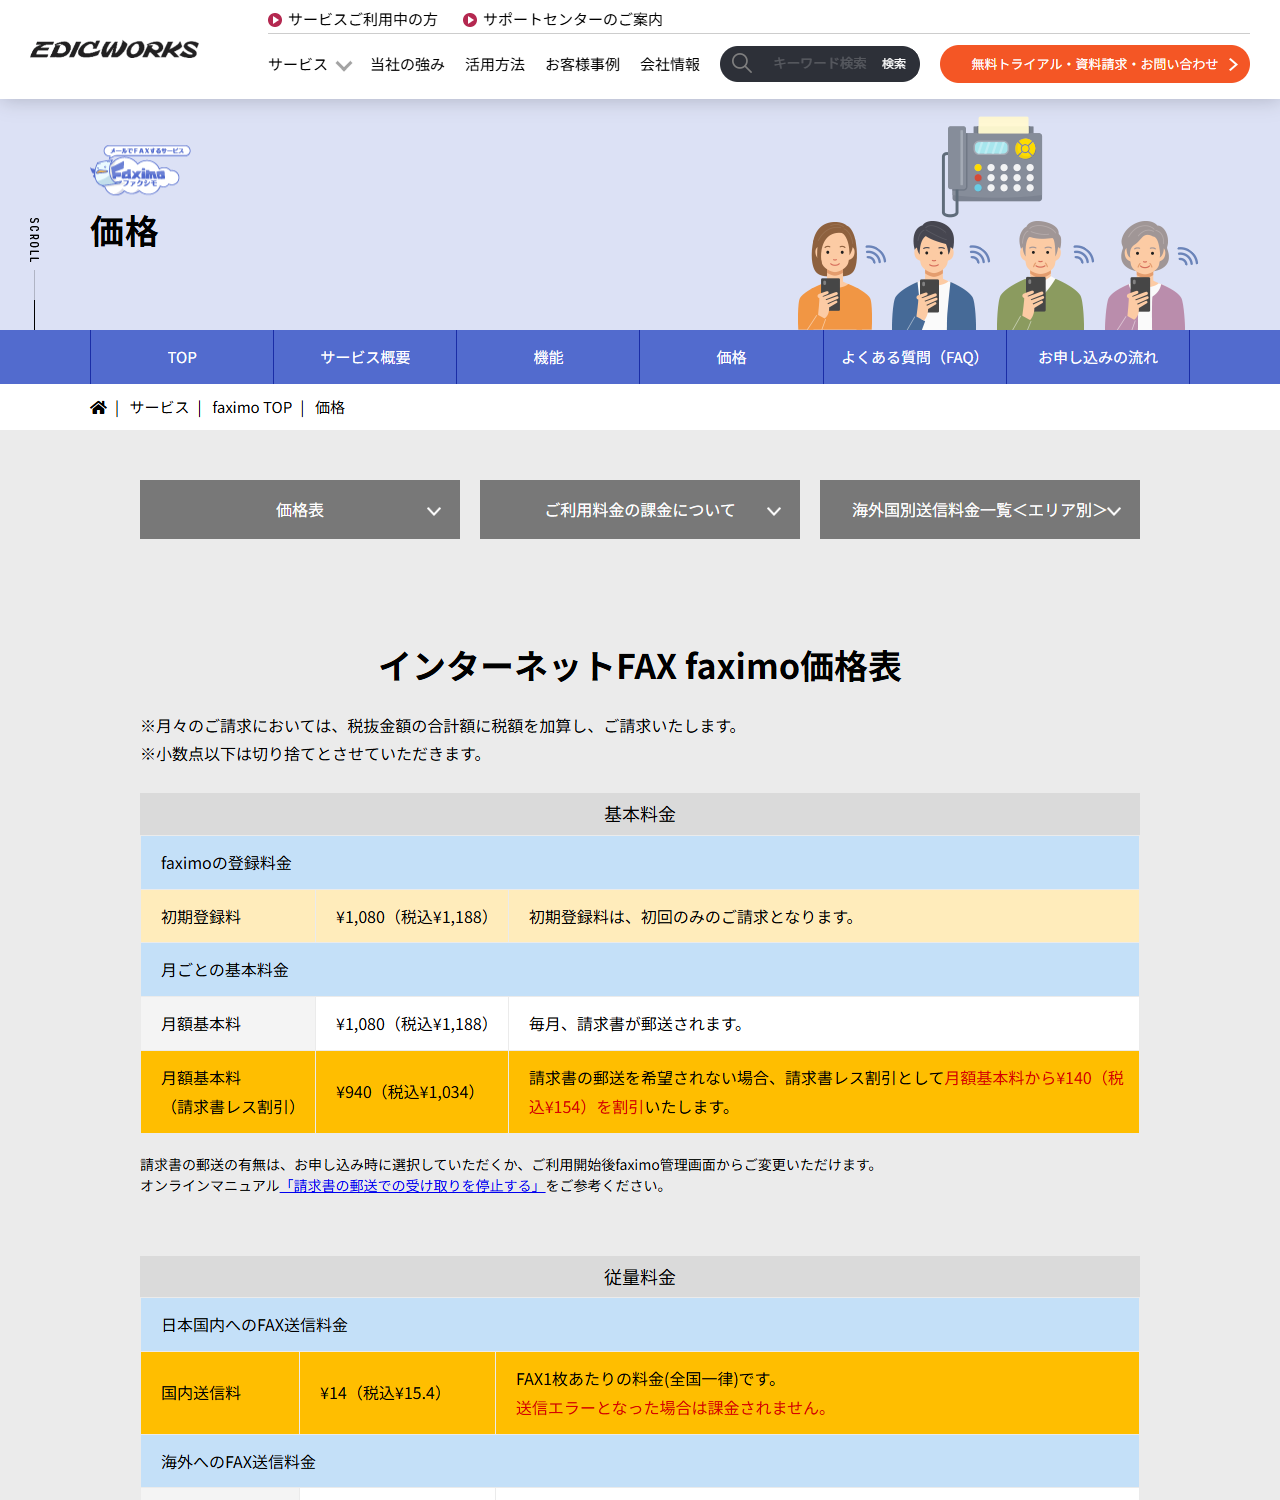Screen dimensions: 1280x1500
Task: Expand the ご利用料金の課金について anchor button
Action: 640,510
